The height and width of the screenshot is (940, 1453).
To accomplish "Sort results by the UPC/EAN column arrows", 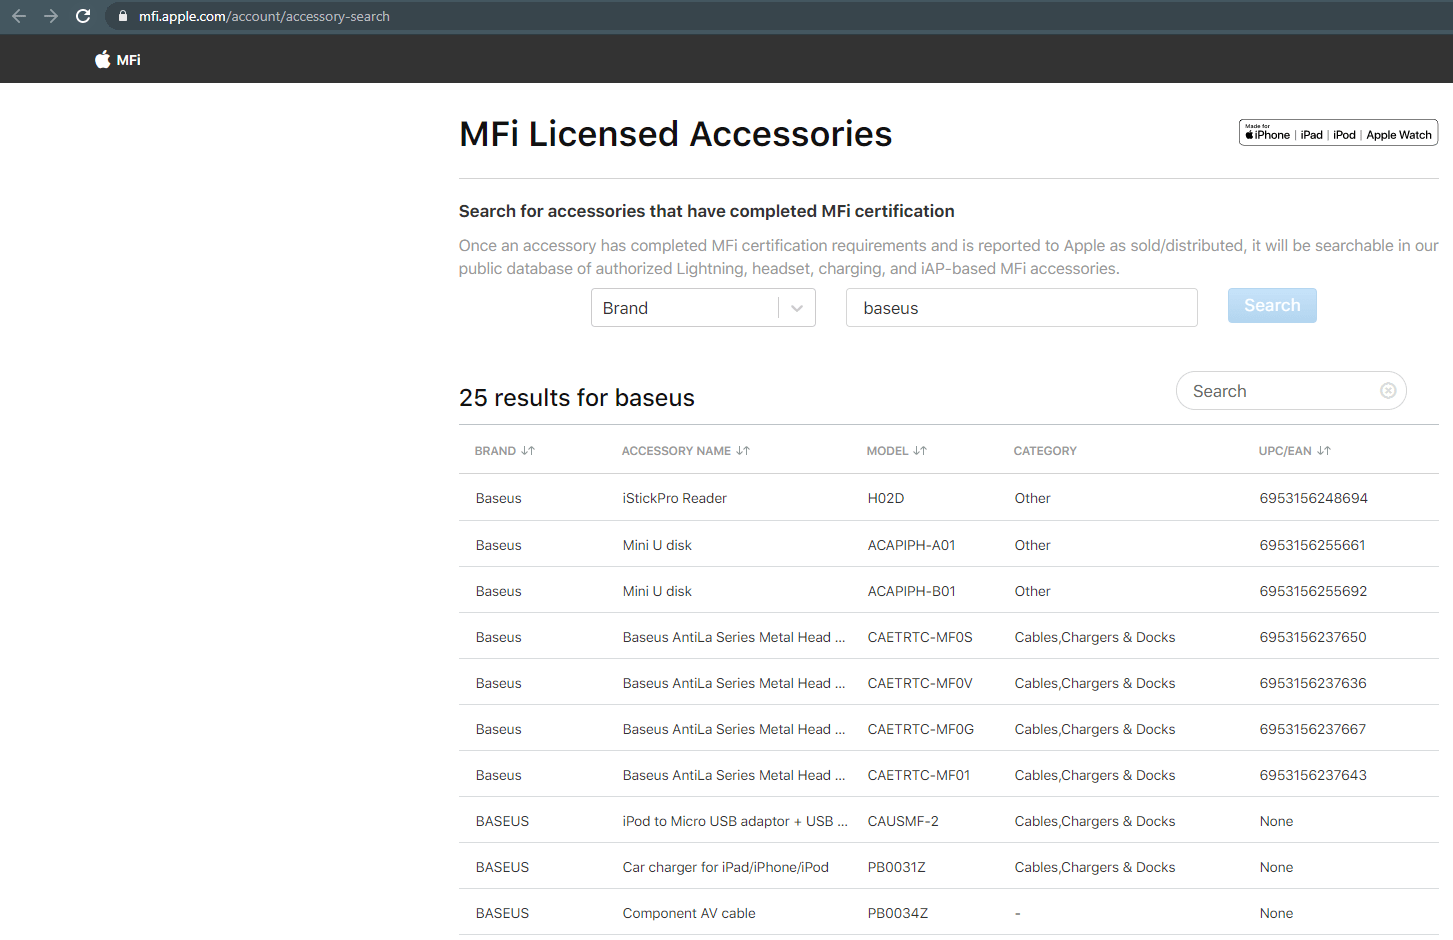I will coord(1324,451).
